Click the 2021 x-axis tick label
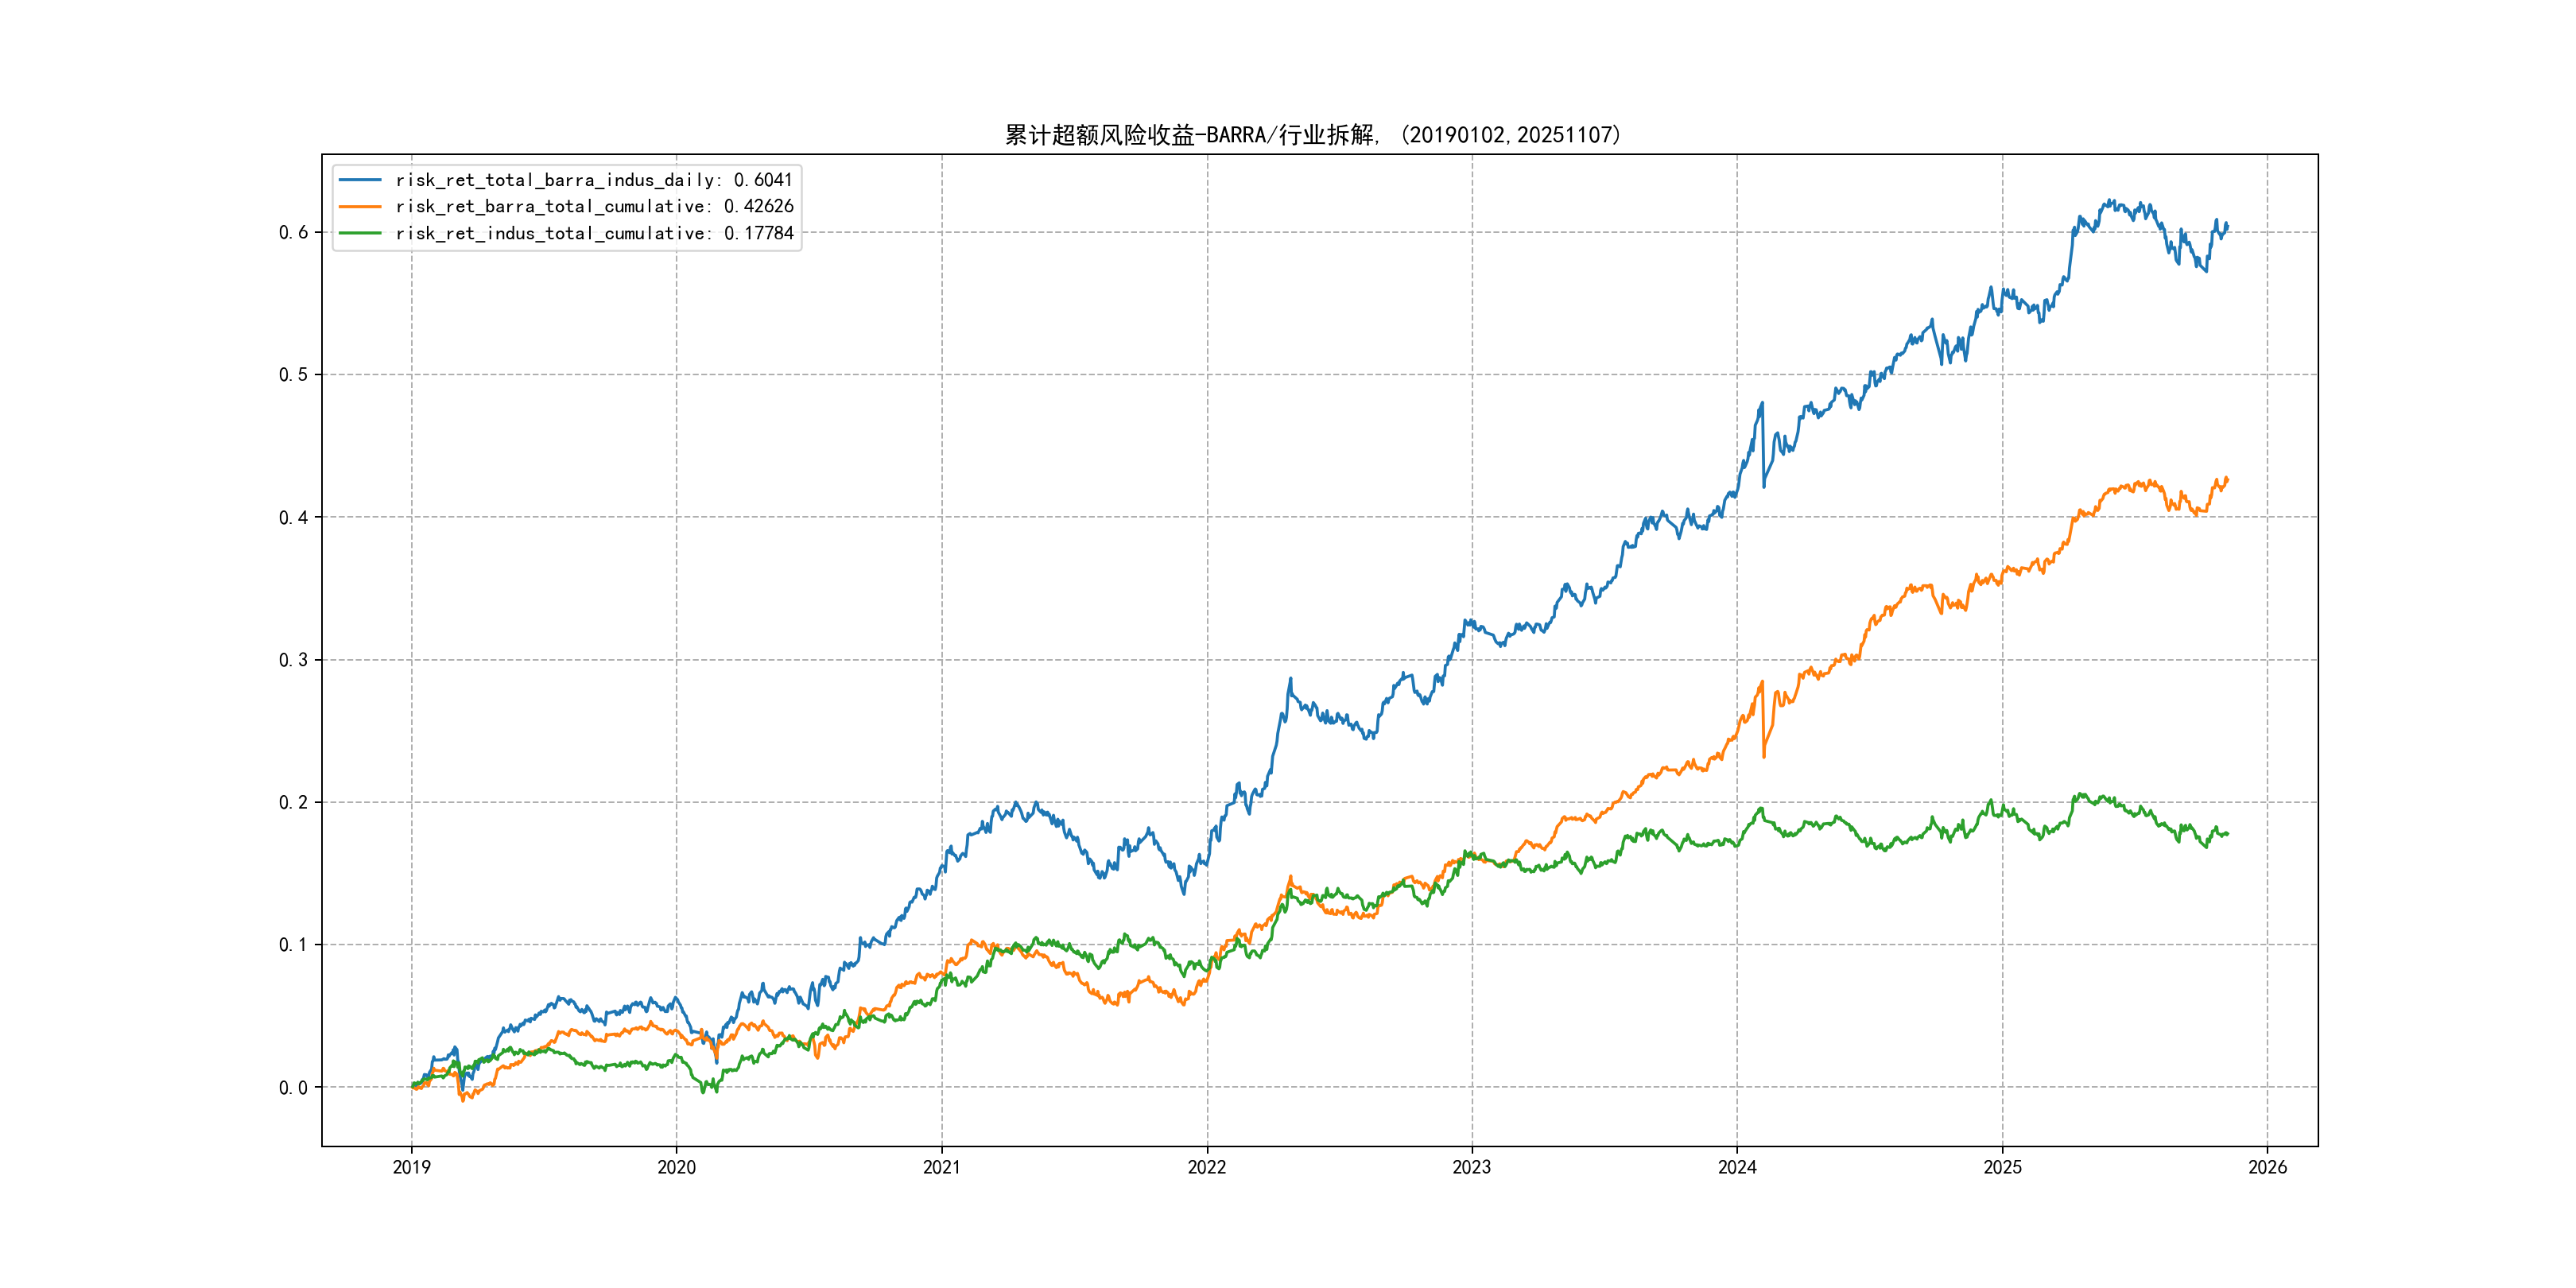2576x1288 pixels. [x=941, y=1167]
